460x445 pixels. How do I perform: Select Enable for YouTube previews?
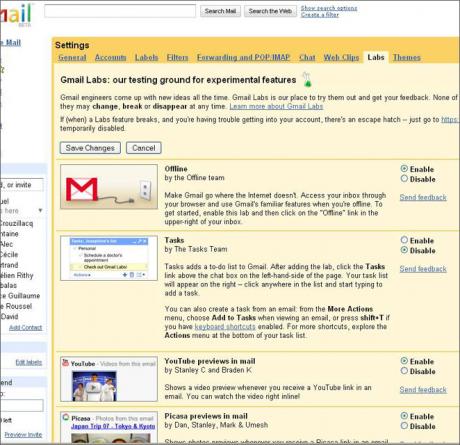pyautogui.click(x=404, y=361)
